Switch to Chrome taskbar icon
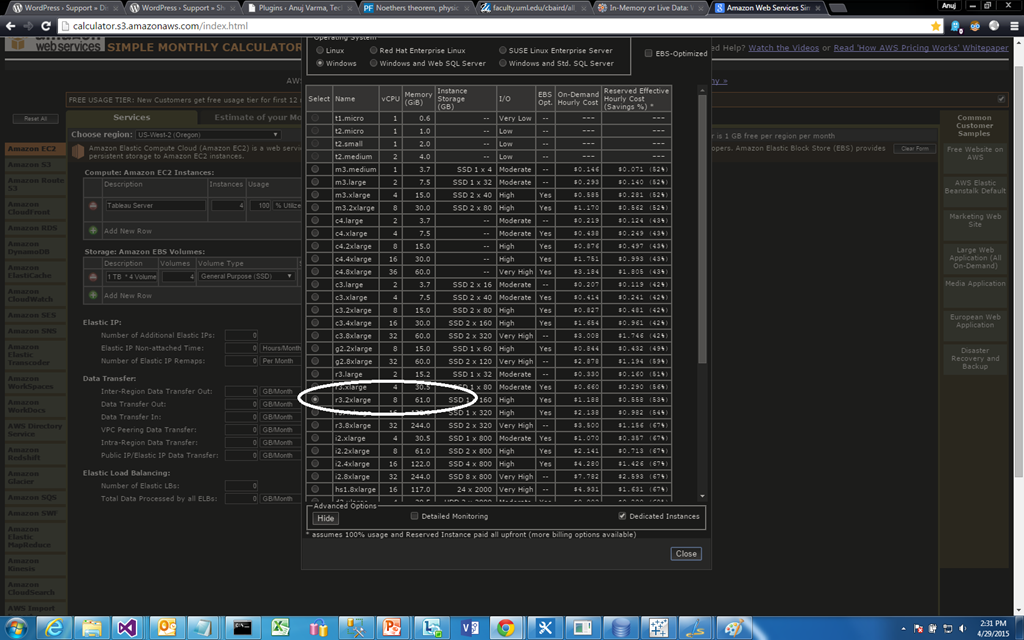Image resolution: width=1024 pixels, height=640 pixels. coord(505,628)
